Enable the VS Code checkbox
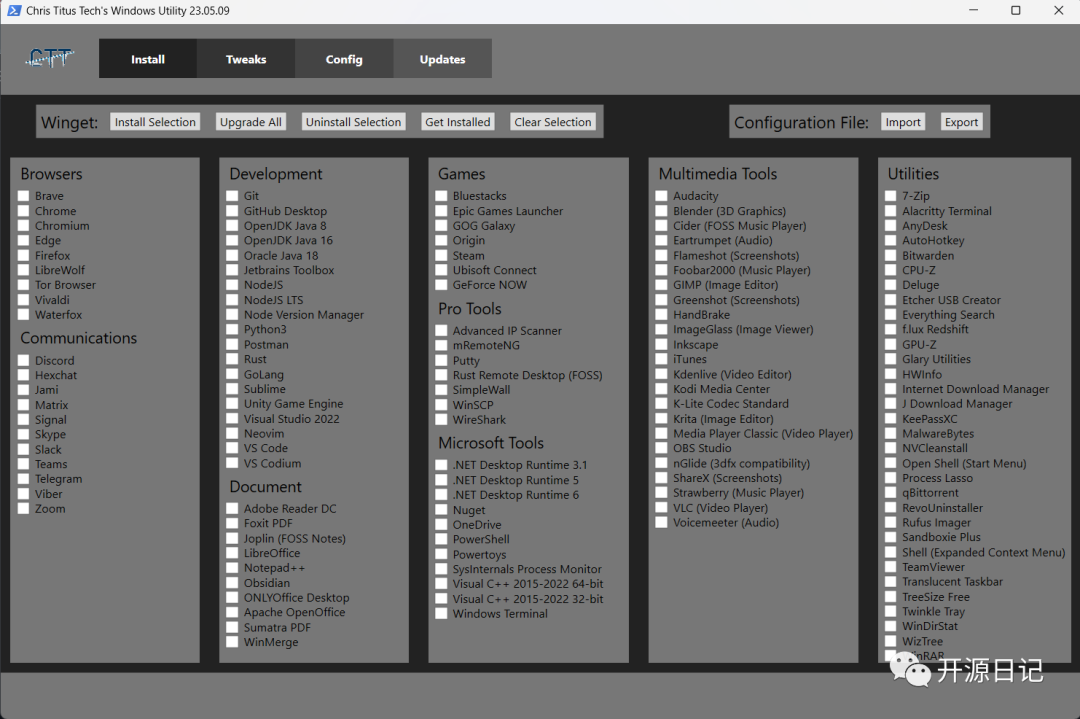Screen dimensions: 1080x719 click(232, 448)
